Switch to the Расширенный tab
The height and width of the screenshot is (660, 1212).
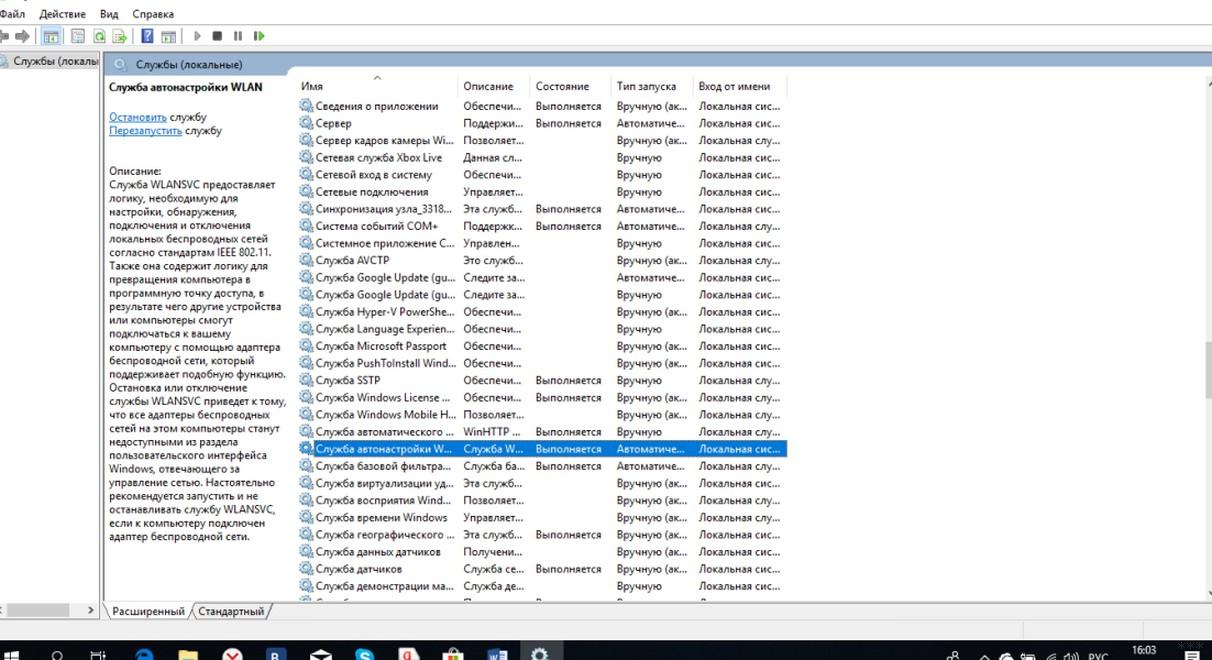(148, 611)
